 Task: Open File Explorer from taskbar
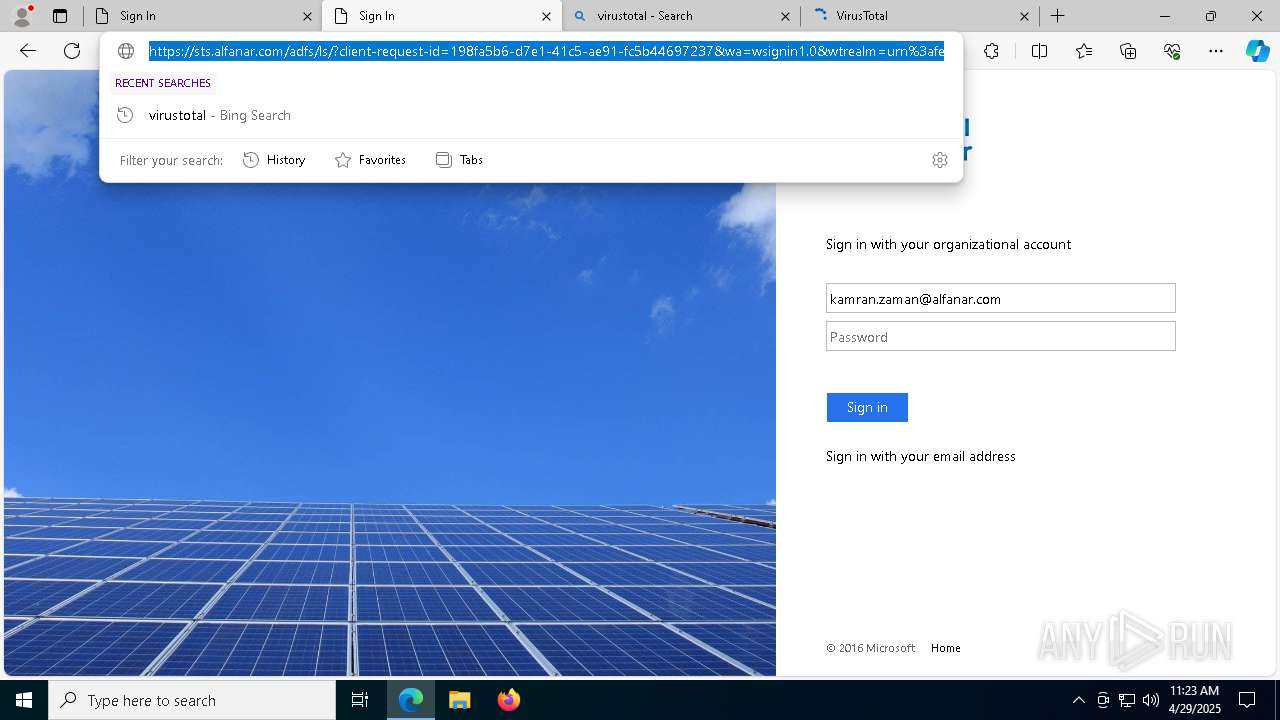point(459,700)
